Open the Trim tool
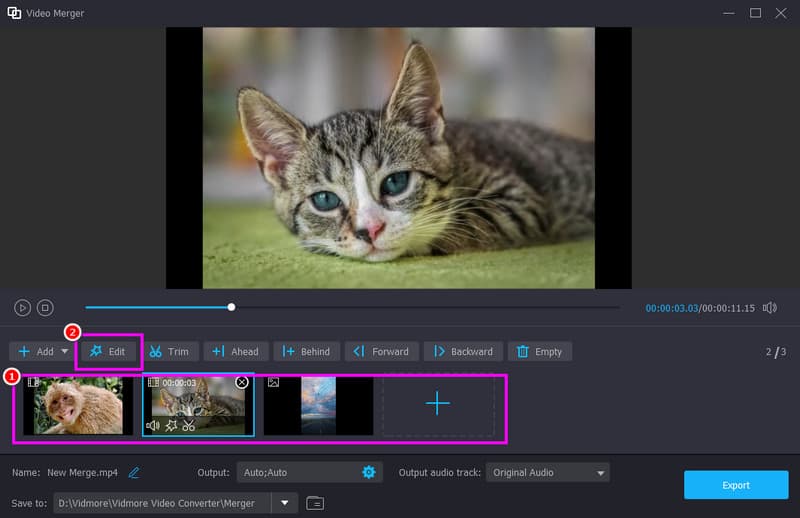The width and height of the screenshot is (800, 518). 169,352
